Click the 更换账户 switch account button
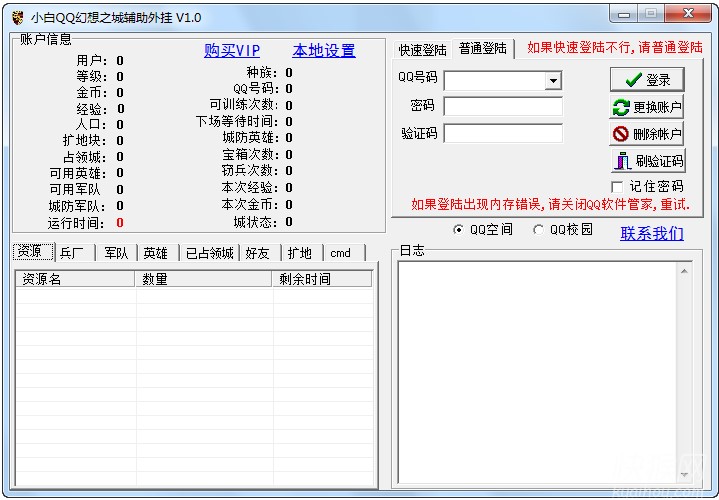Viewport: 719px width, 500px height. click(x=647, y=107)
